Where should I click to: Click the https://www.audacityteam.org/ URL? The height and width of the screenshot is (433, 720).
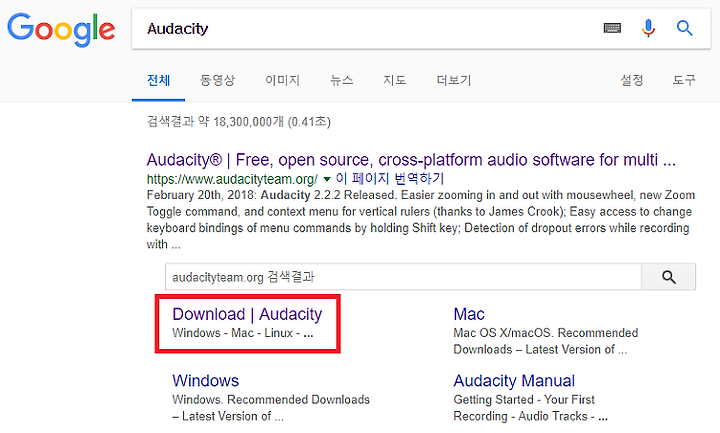tap(232, 179)
